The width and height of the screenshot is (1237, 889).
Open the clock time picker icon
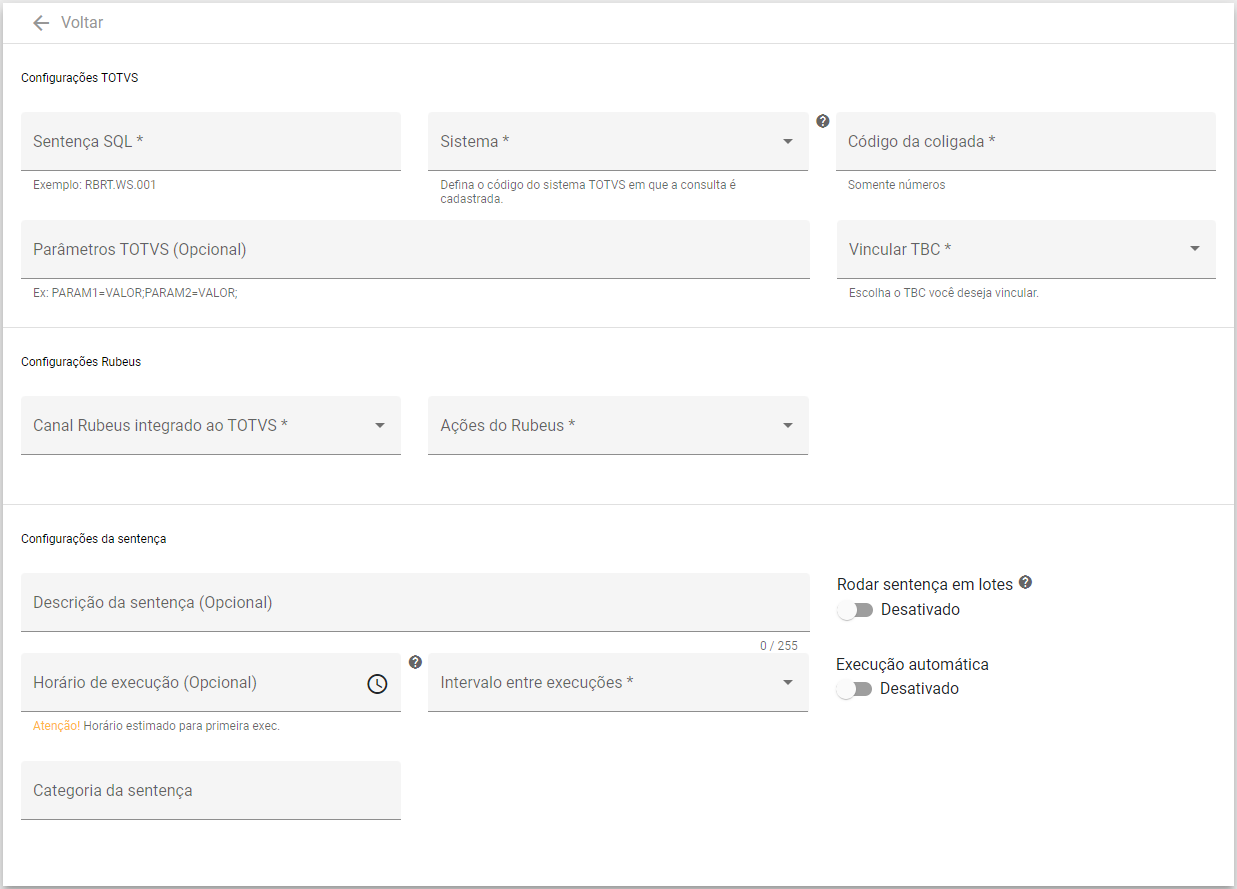(x=377, y=684)
